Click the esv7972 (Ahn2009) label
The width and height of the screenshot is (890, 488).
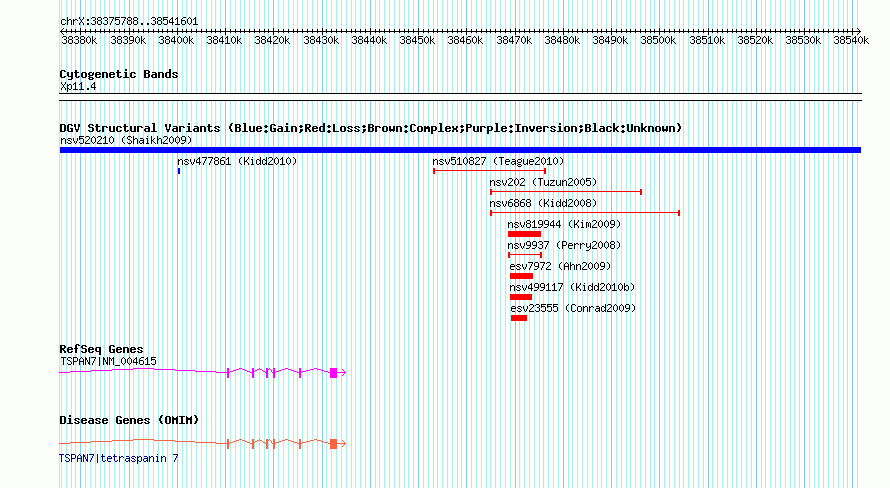point(560,266)
